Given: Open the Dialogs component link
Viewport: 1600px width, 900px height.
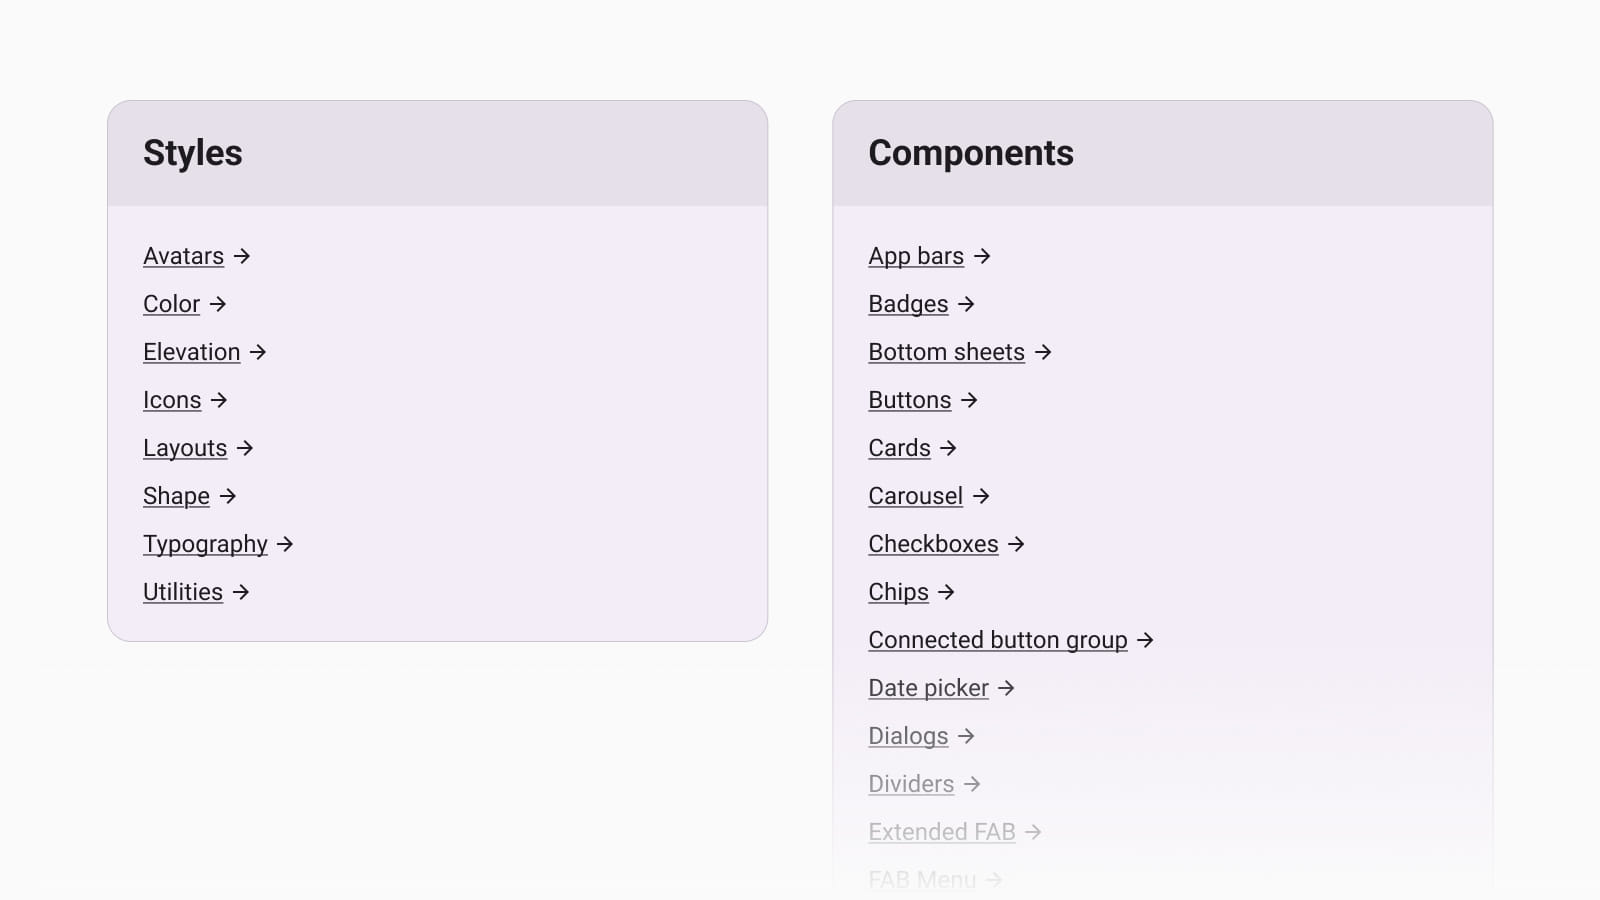Looking at the screenshot, I should [x=908, y=737].
